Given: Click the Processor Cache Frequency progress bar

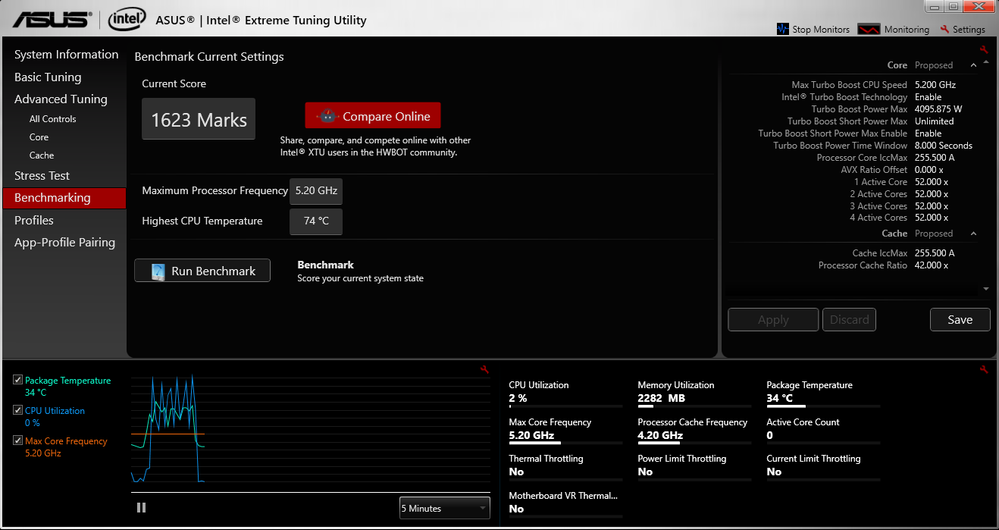Looking at the screenshot, I should [694, 443].
